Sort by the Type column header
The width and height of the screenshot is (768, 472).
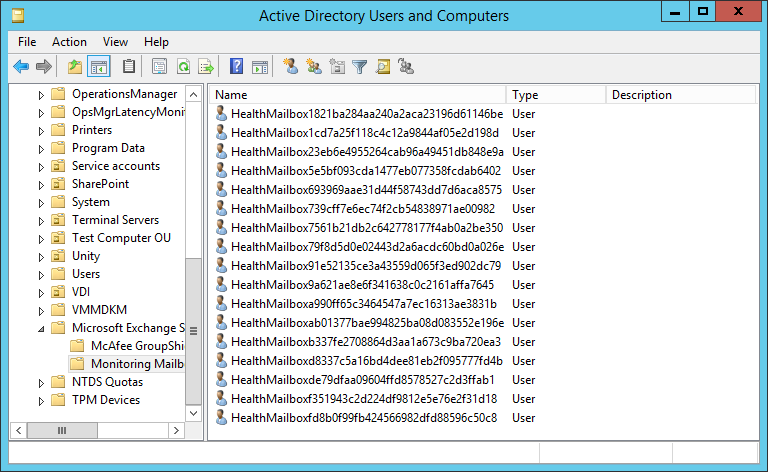[556, 95]
